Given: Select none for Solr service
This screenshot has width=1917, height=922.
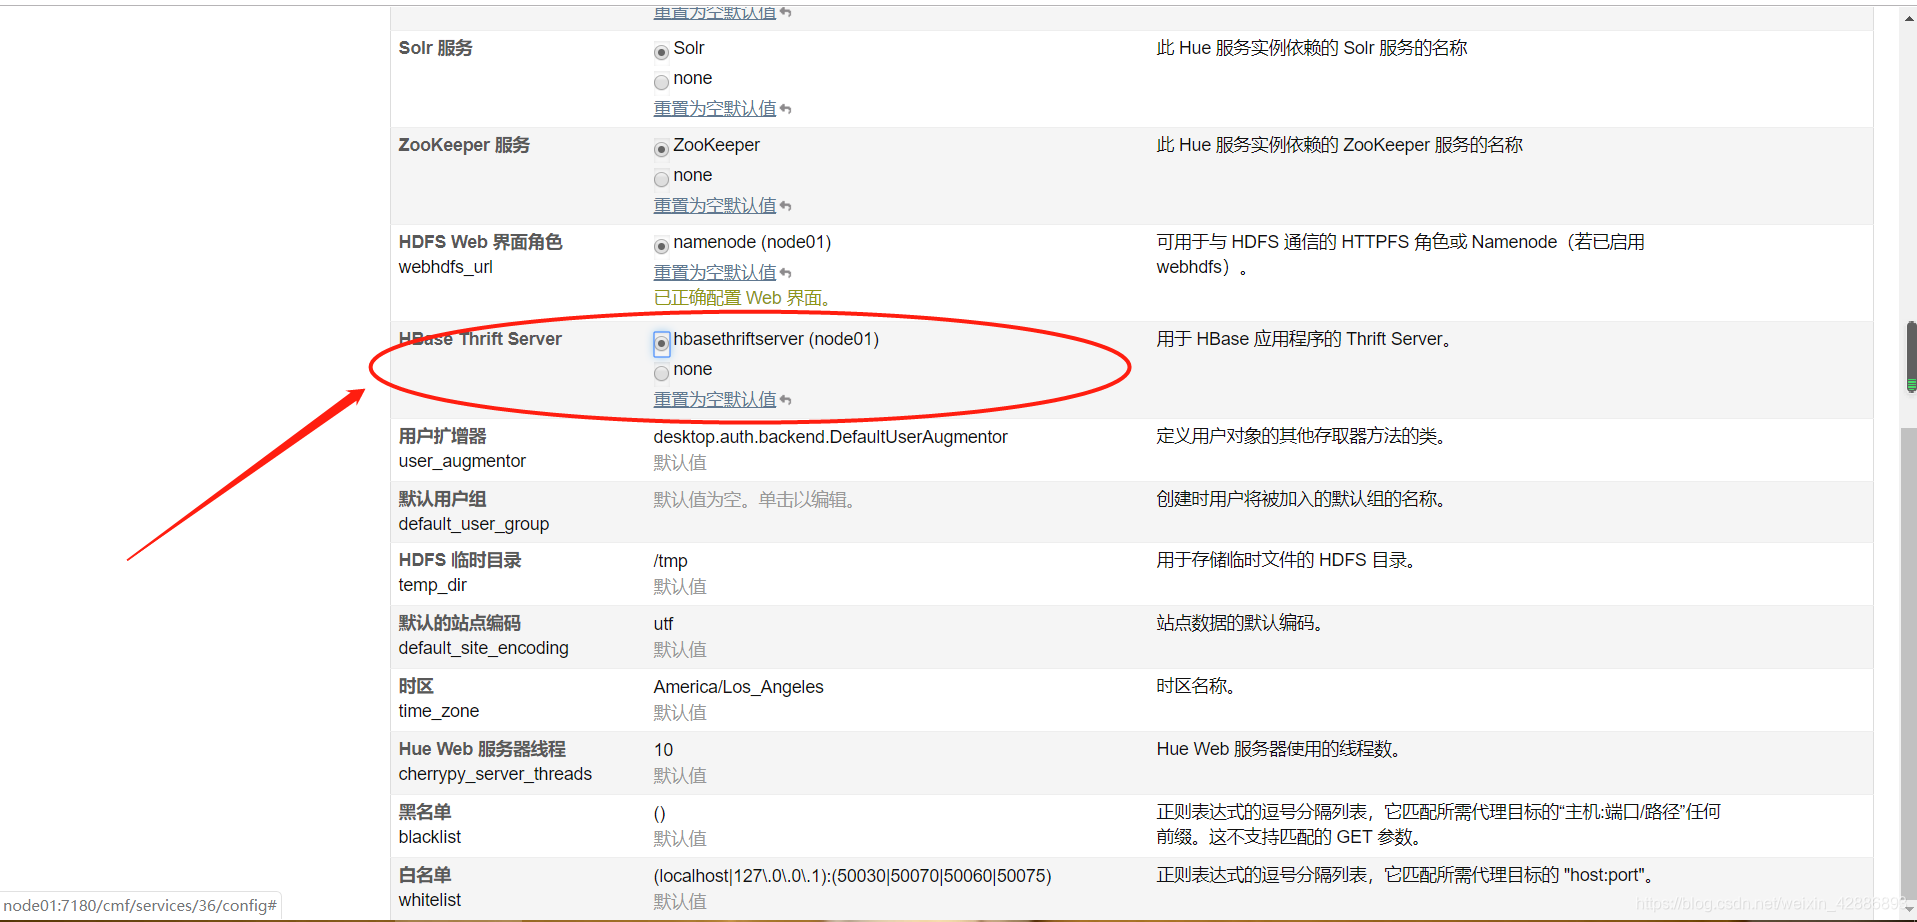Looking at the screenshot, I should [661, 82].
